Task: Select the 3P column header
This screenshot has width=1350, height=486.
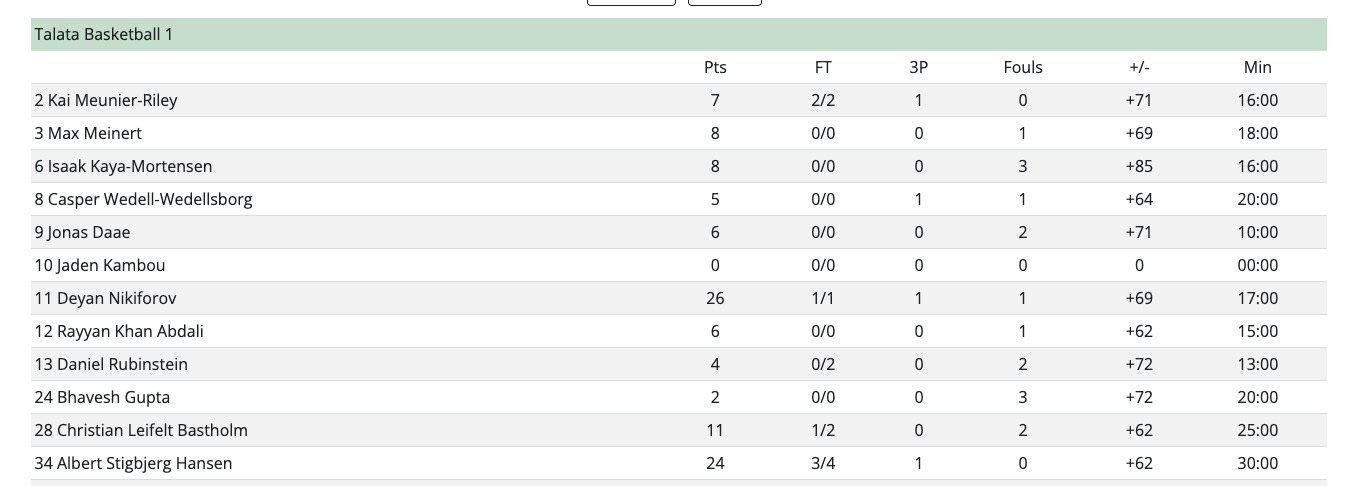Action: 919,67
